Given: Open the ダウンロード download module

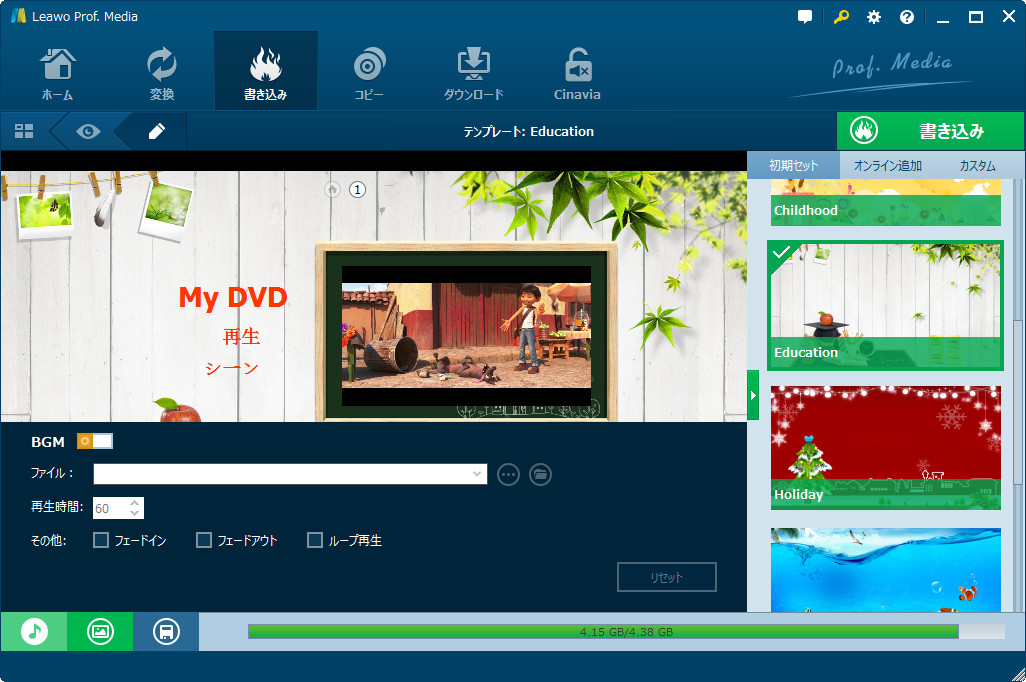Looking at the screenshot, I should tap(473, 75).
